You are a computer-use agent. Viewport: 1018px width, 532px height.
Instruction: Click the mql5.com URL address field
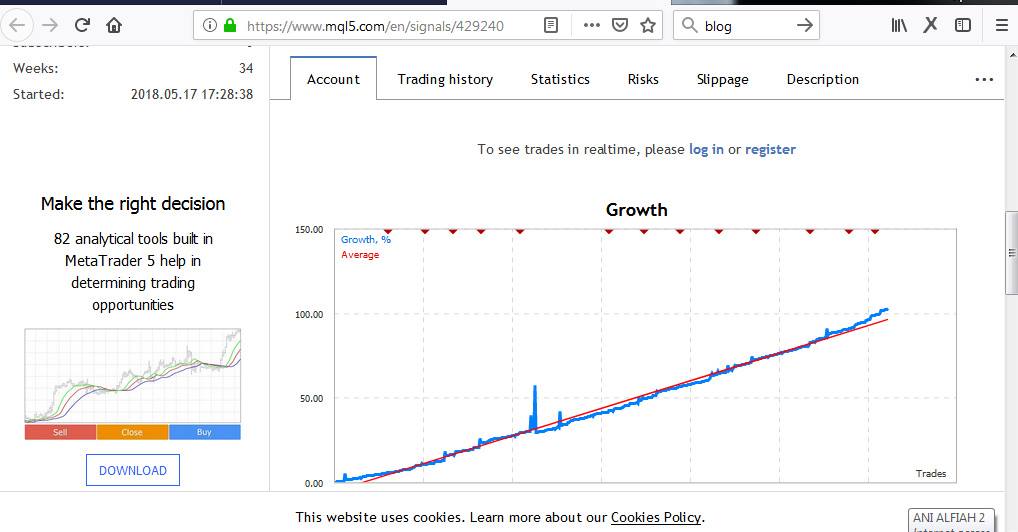(375, 26)
